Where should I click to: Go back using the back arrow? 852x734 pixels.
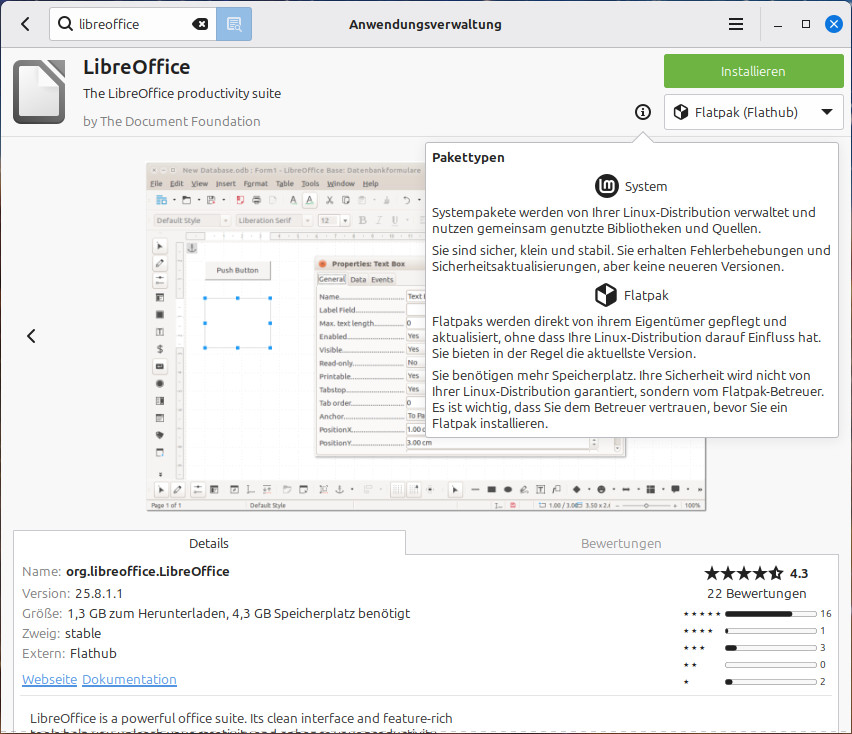[x=25, y=24]
